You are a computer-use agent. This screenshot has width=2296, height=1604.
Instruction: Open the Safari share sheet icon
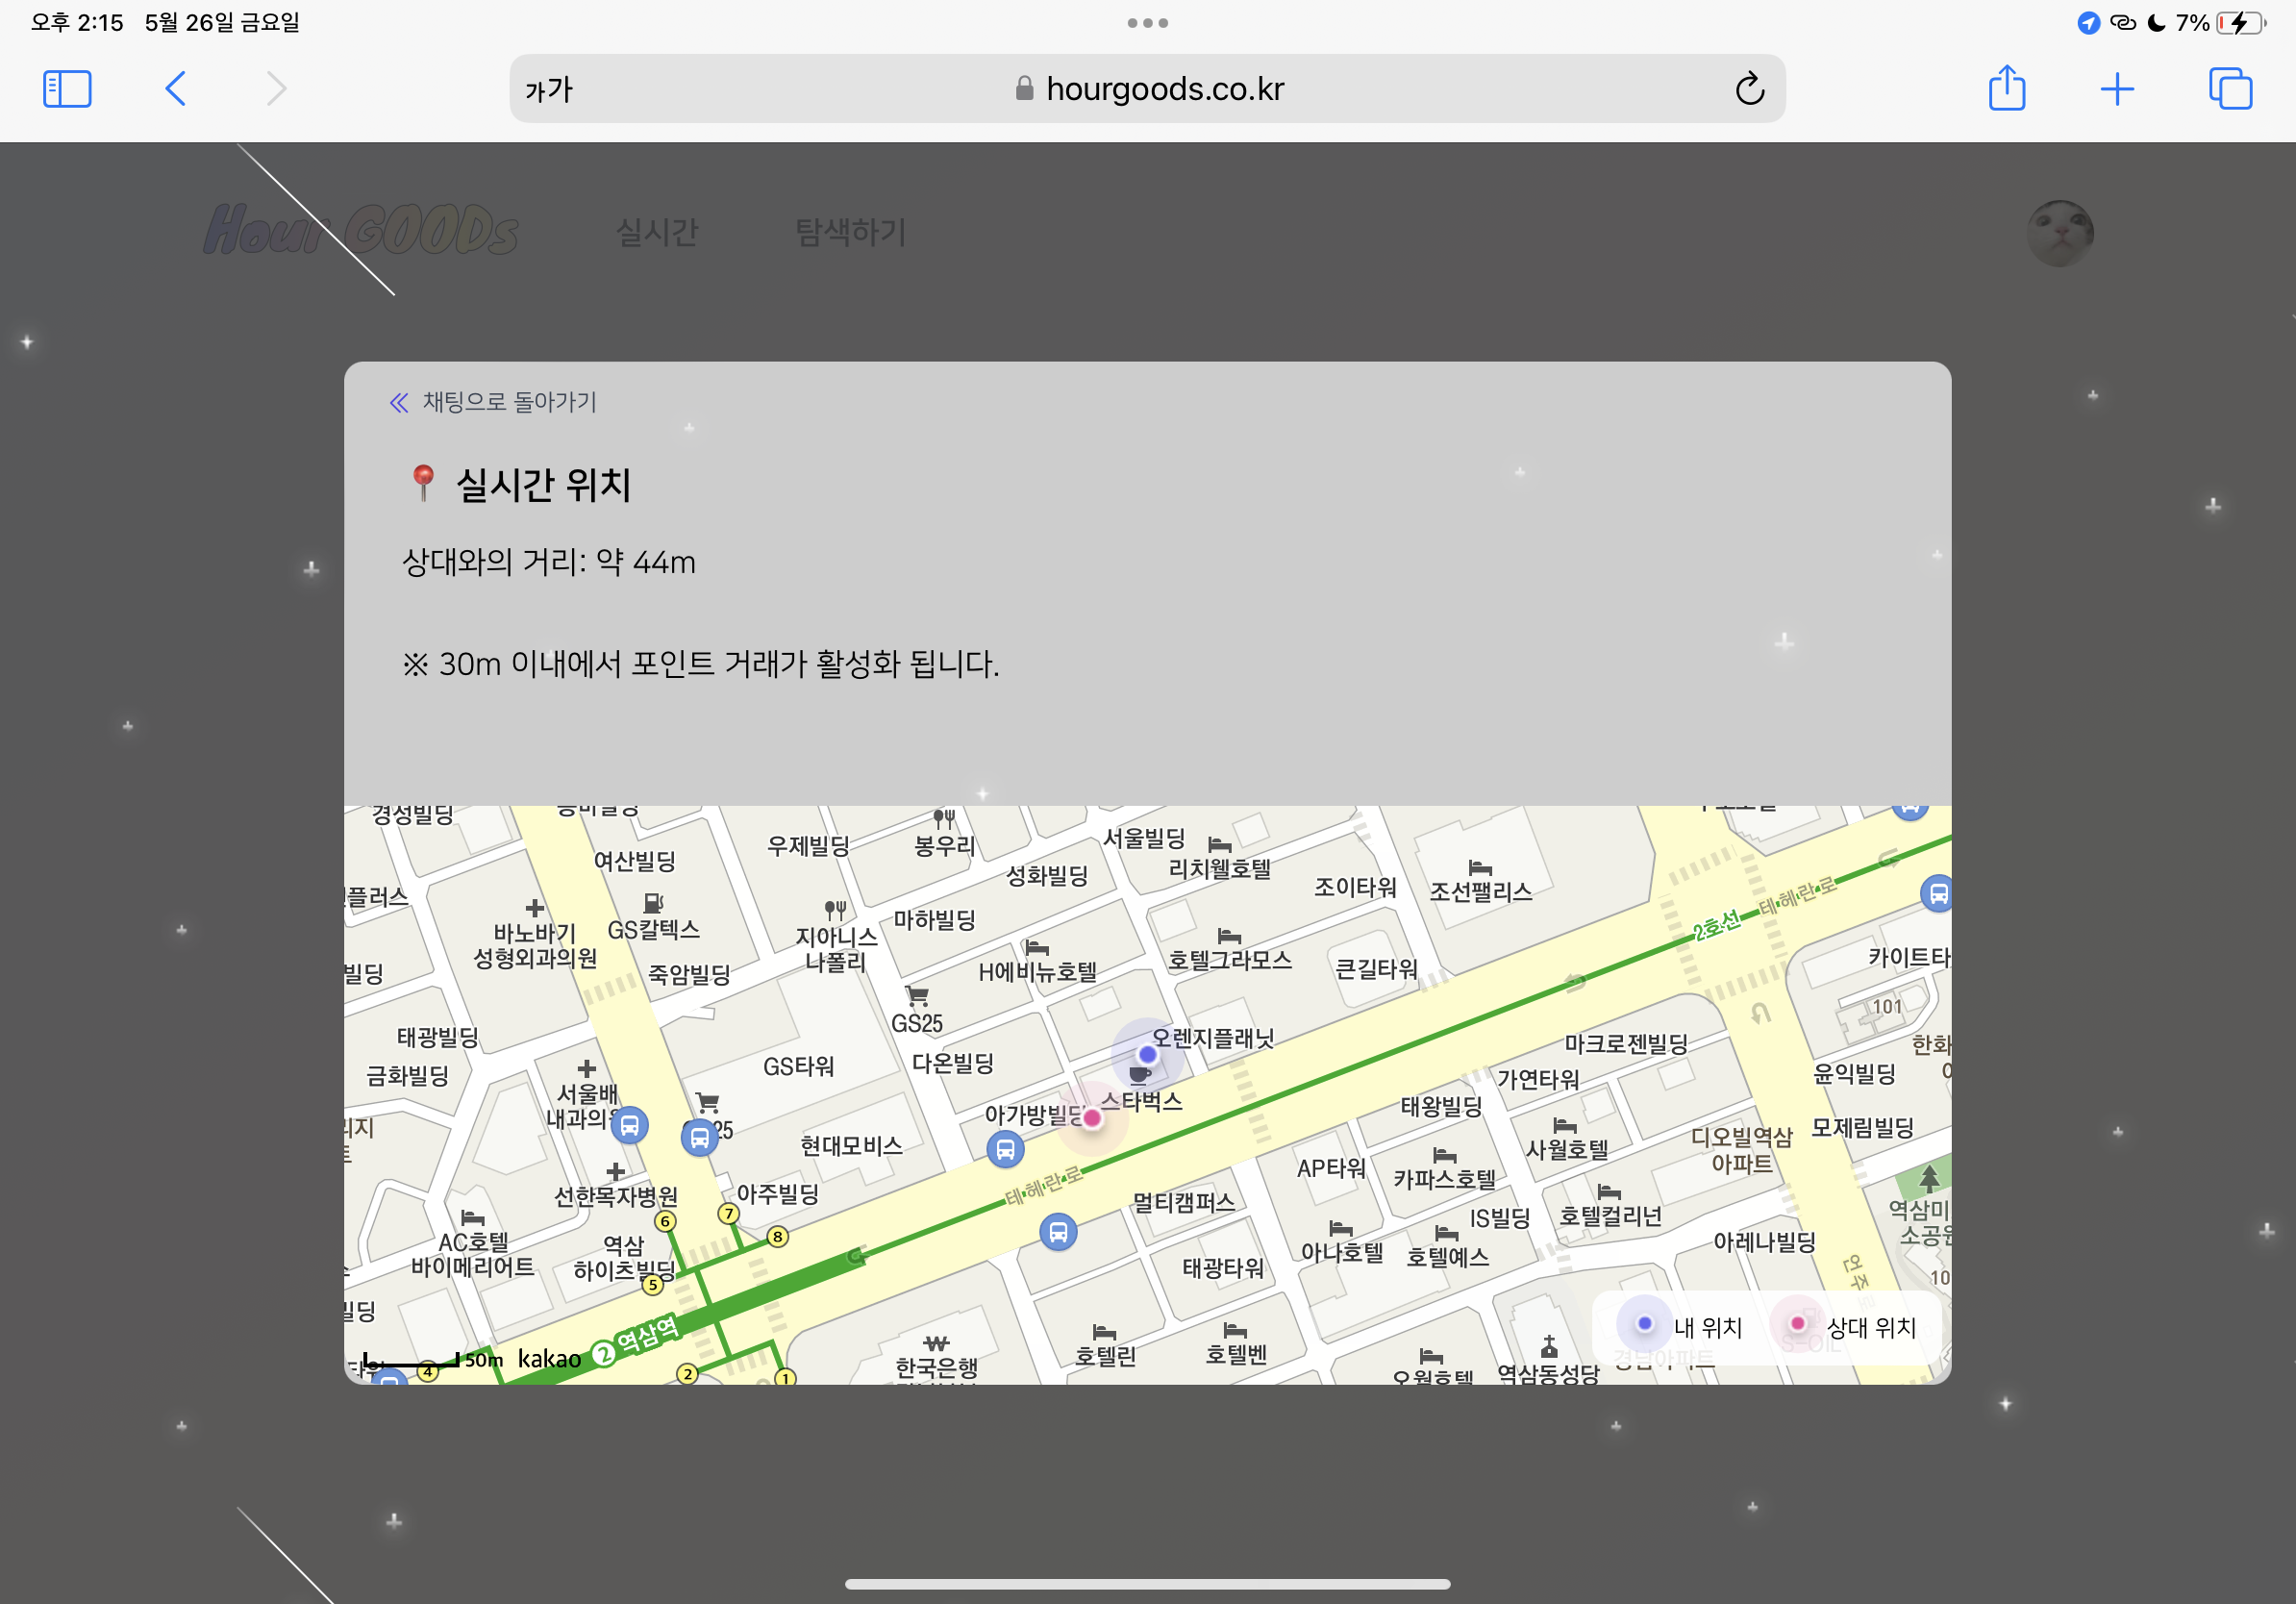point(2006,89)
